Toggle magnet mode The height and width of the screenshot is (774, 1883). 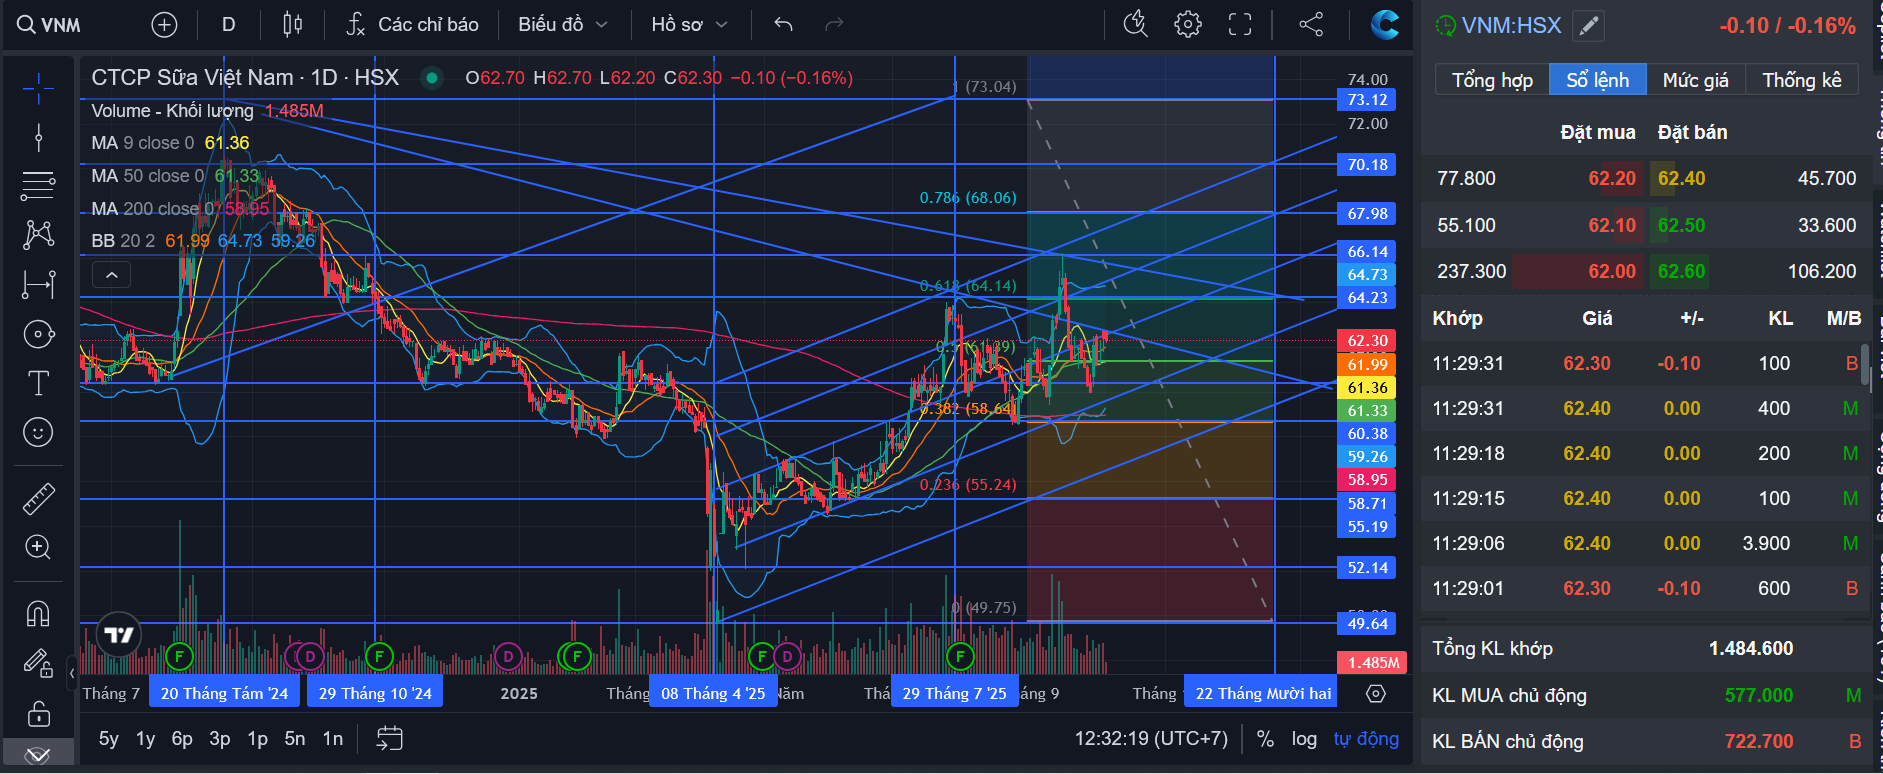click(38, 613)
